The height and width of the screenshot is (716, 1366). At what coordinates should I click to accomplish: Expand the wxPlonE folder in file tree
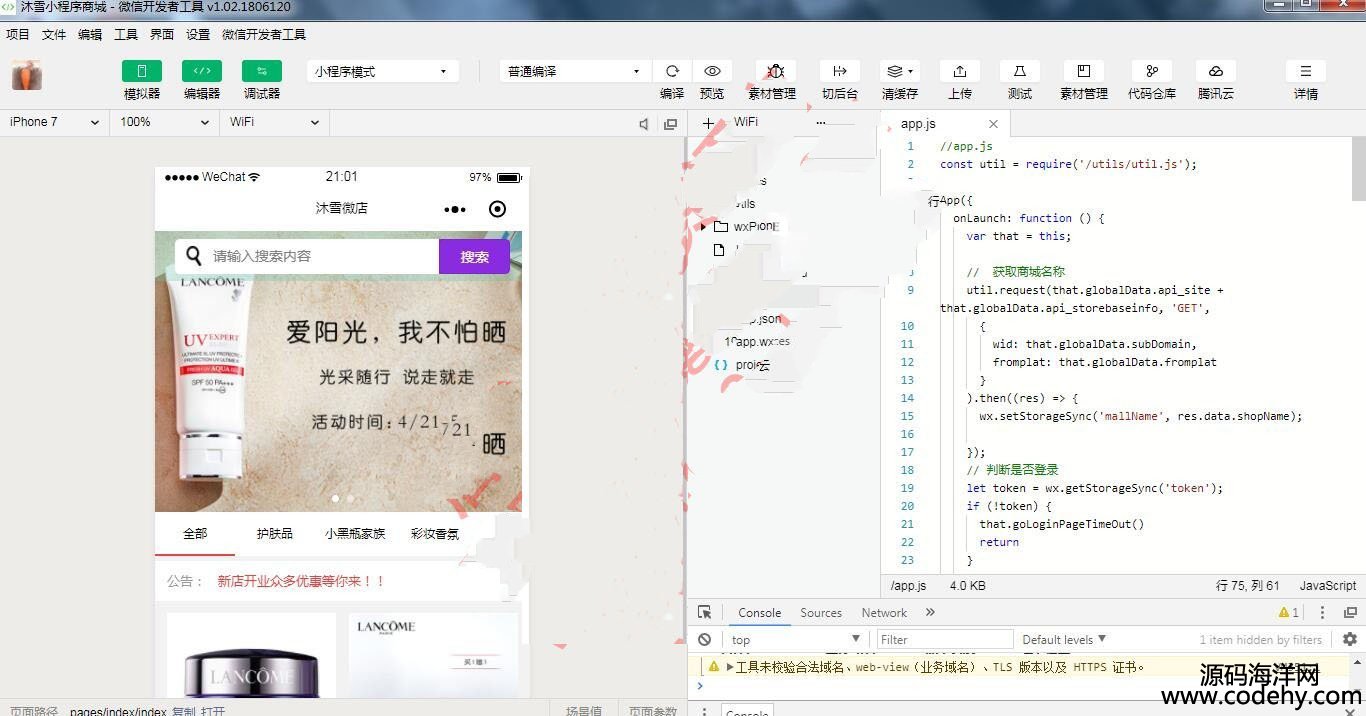pos(703,227)
